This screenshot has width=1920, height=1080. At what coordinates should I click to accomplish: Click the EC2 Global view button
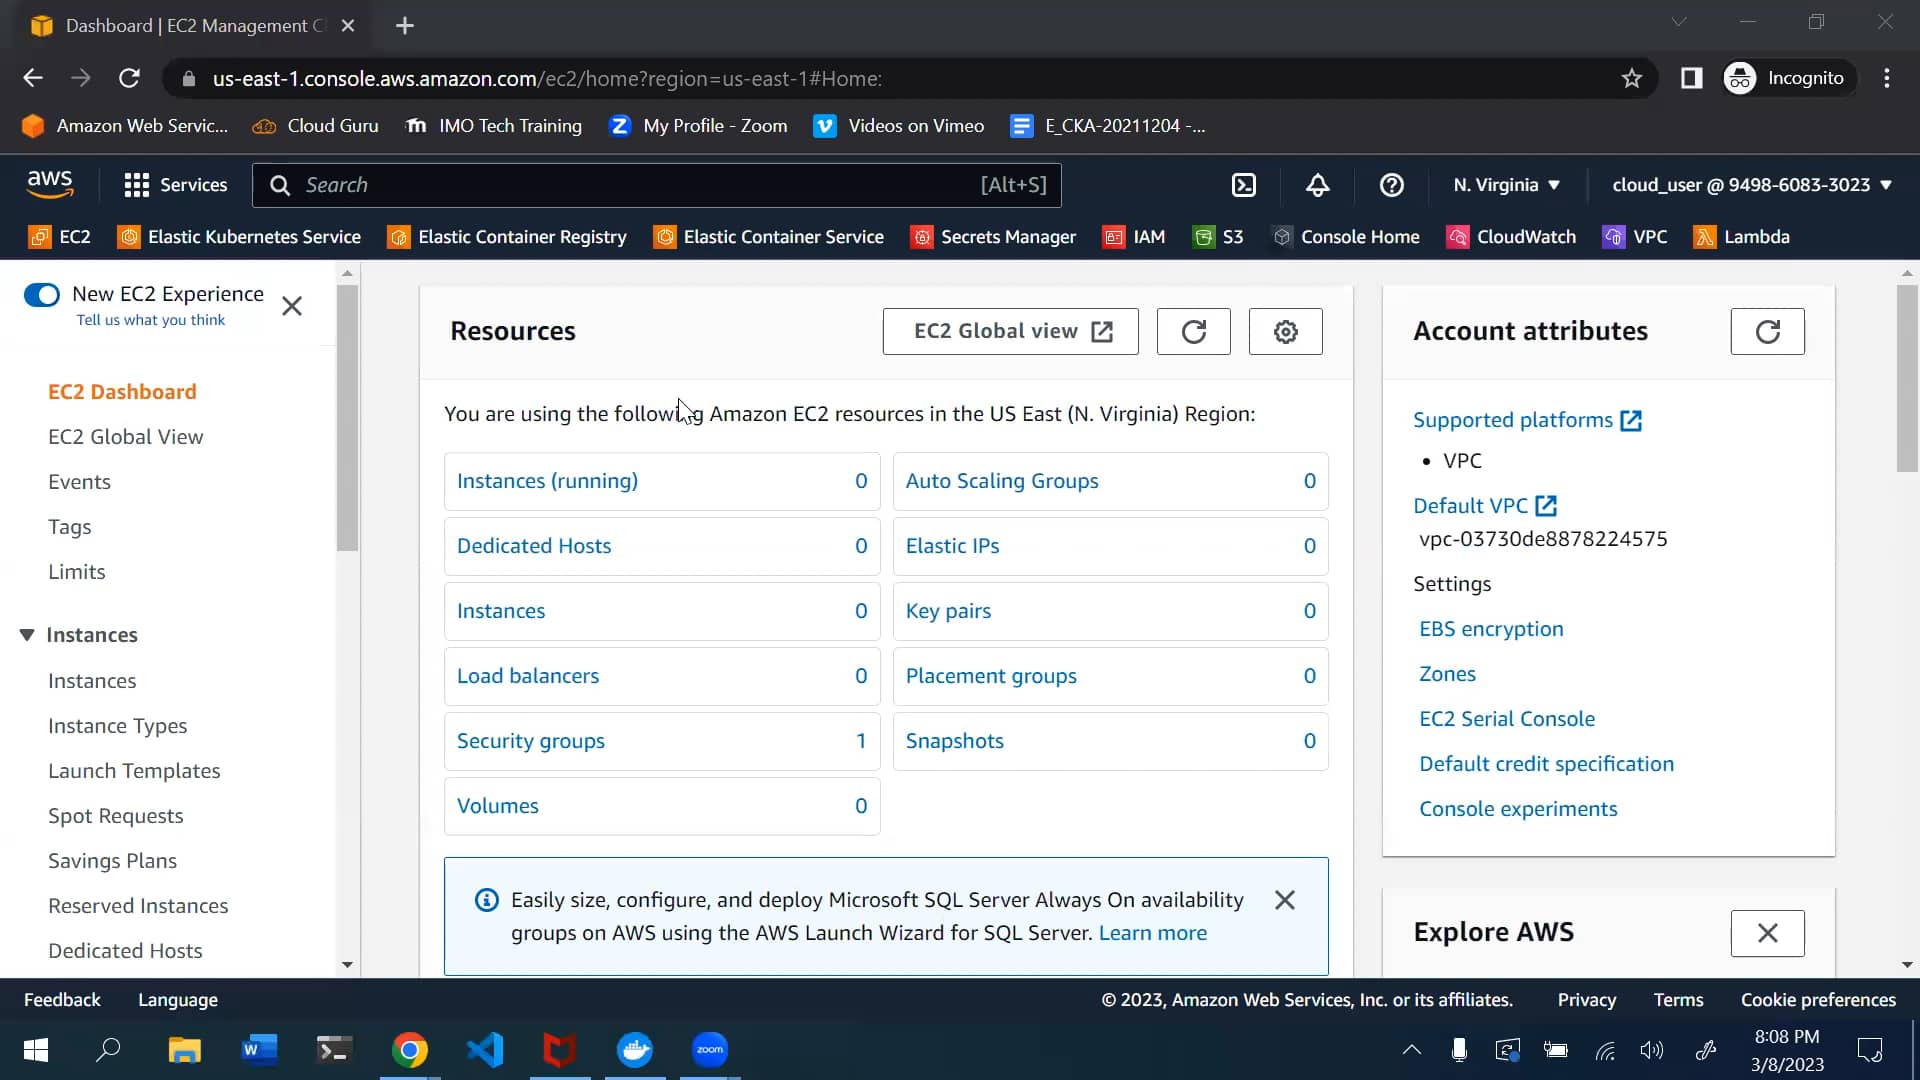(x=1010, y=331)
